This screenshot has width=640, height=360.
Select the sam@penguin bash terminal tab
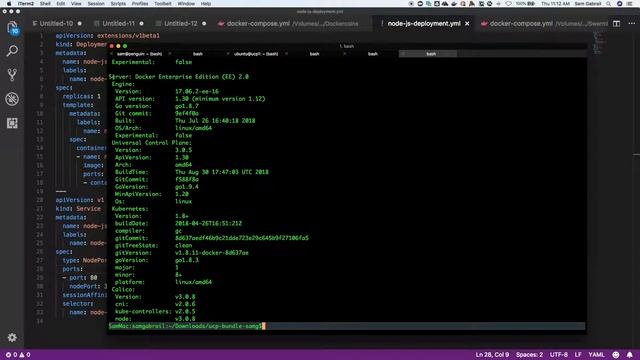(140, 54)
